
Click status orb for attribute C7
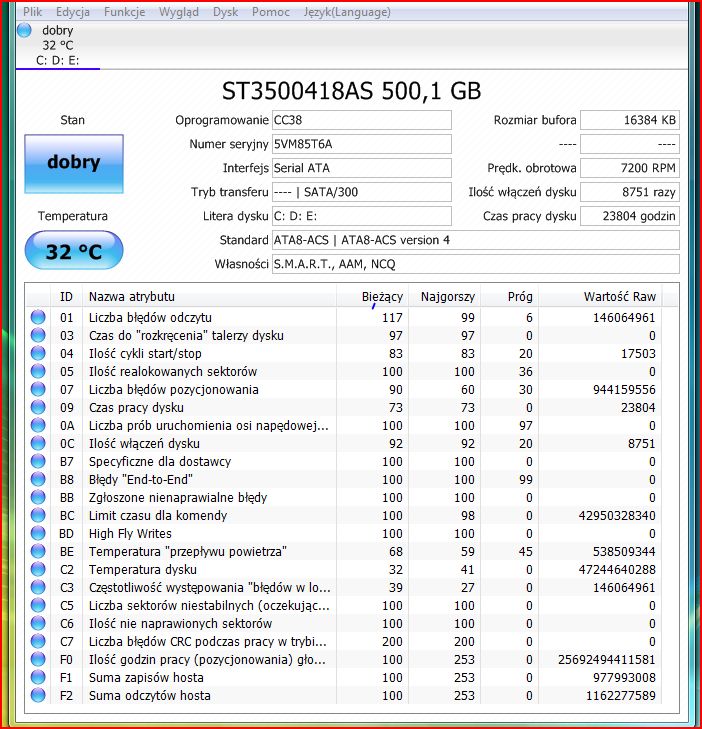[38, 641]
